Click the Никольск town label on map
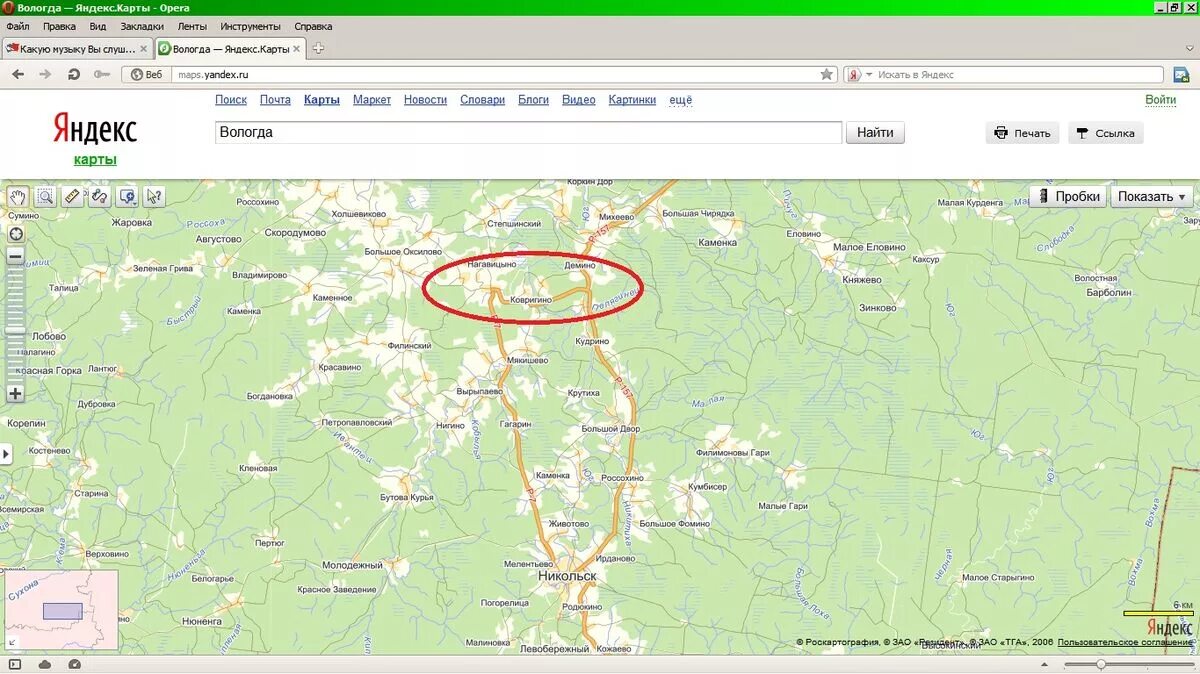 (567, 577)
